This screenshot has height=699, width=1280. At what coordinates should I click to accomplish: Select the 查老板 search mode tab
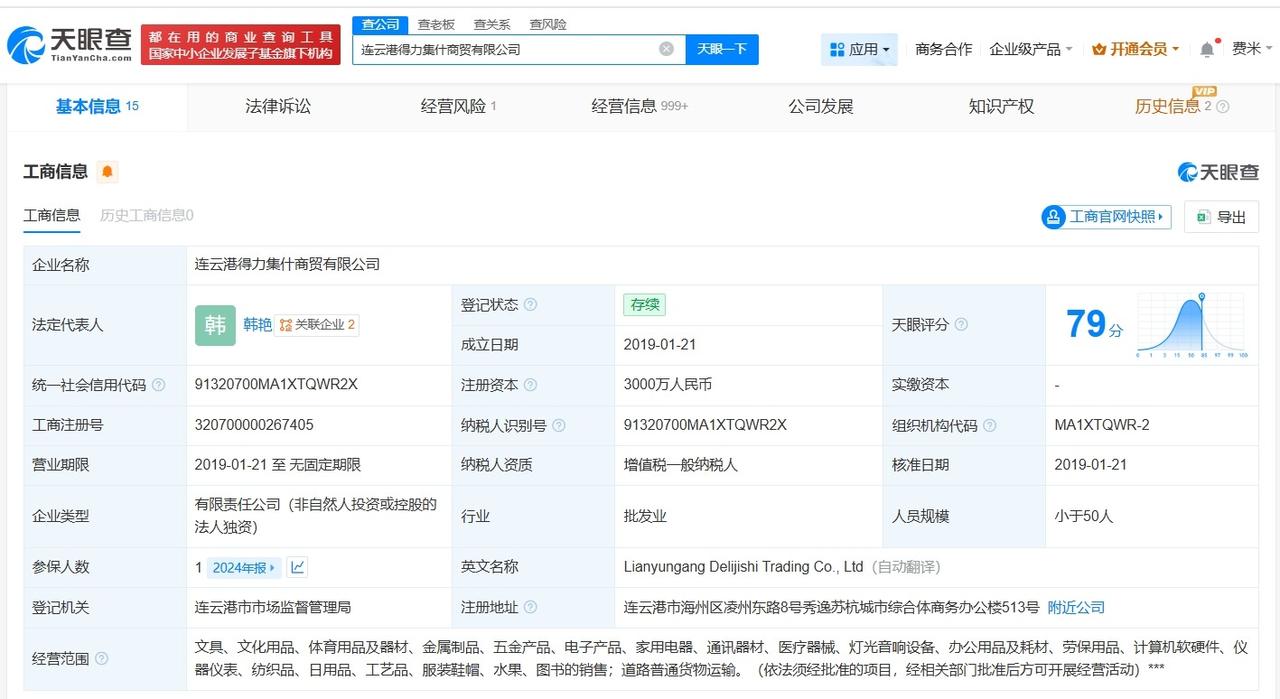(x=436, y=24)
